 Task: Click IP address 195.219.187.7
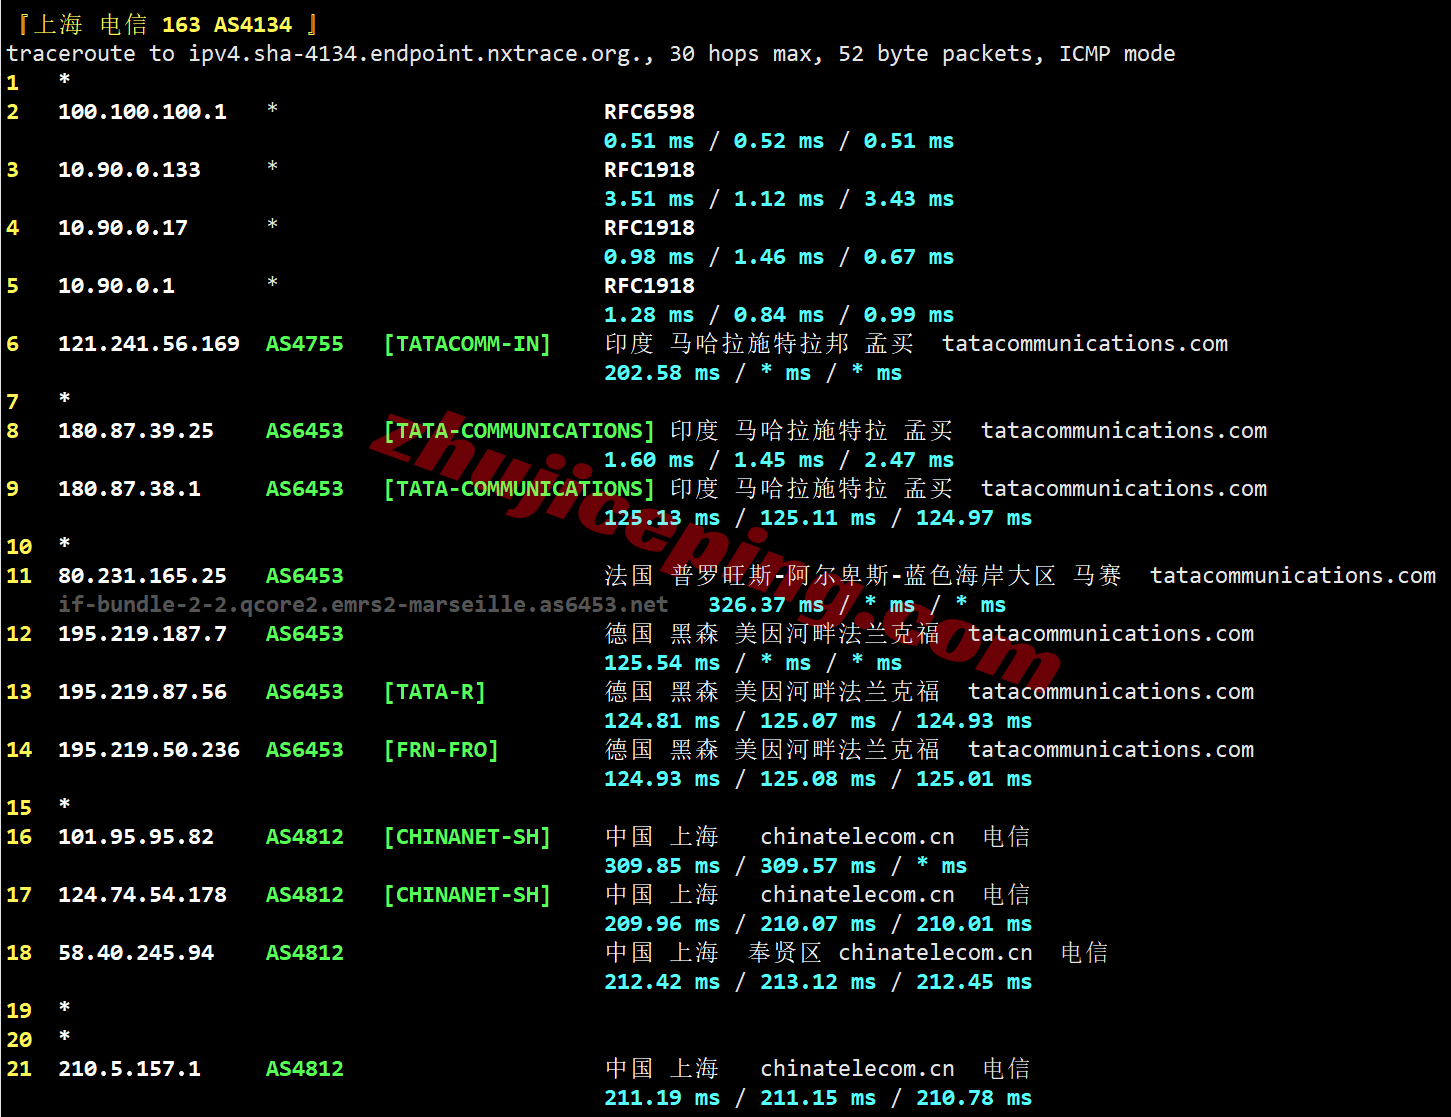click(142, 634)
